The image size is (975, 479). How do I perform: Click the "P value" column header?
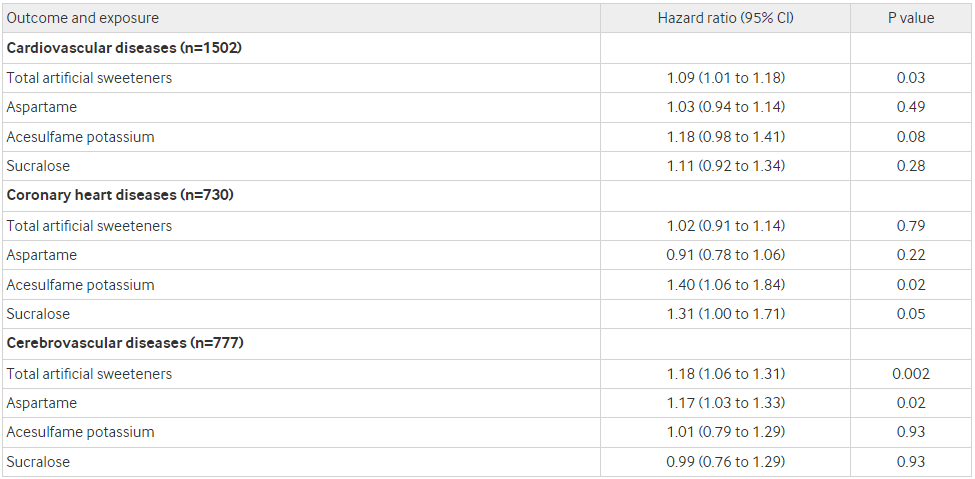pos(910,18)
